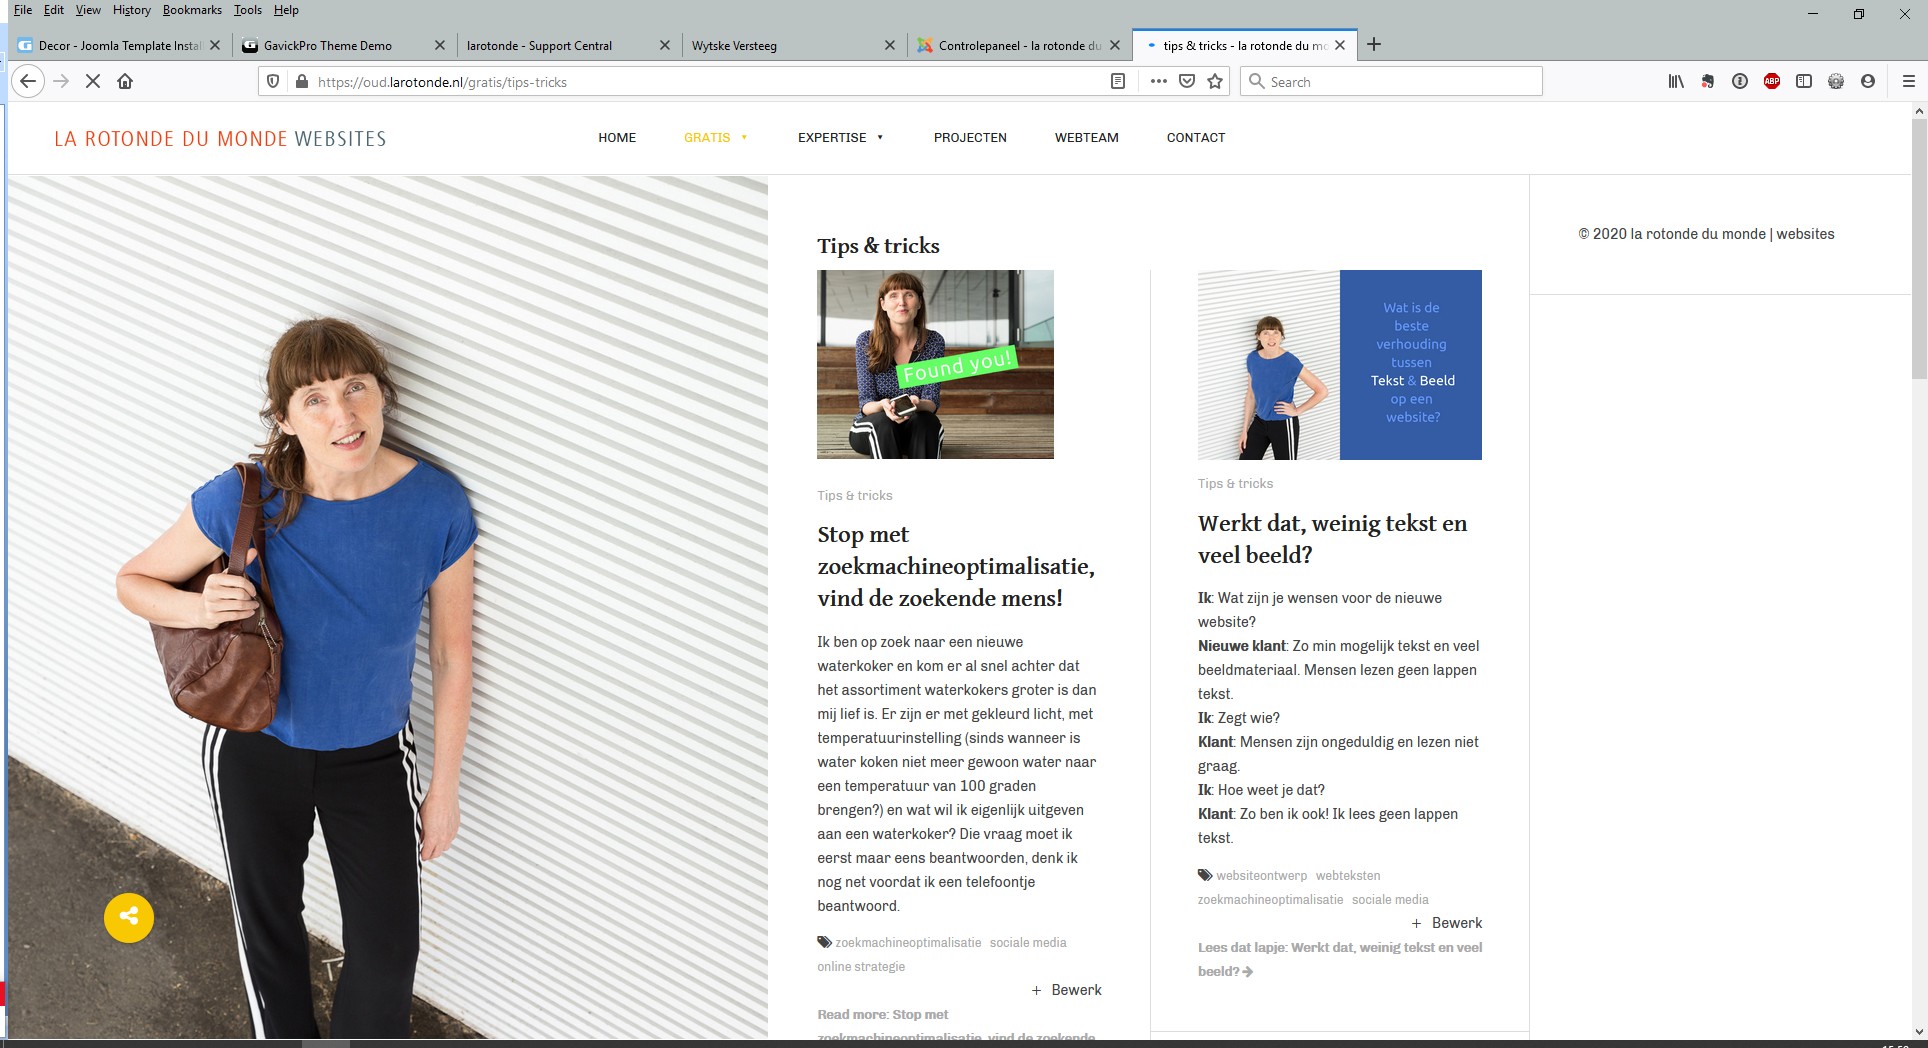Click the La Rotonde du Monde Websites logo
The height and width of the screenshot is (1048, 1928).
point(220,139)
